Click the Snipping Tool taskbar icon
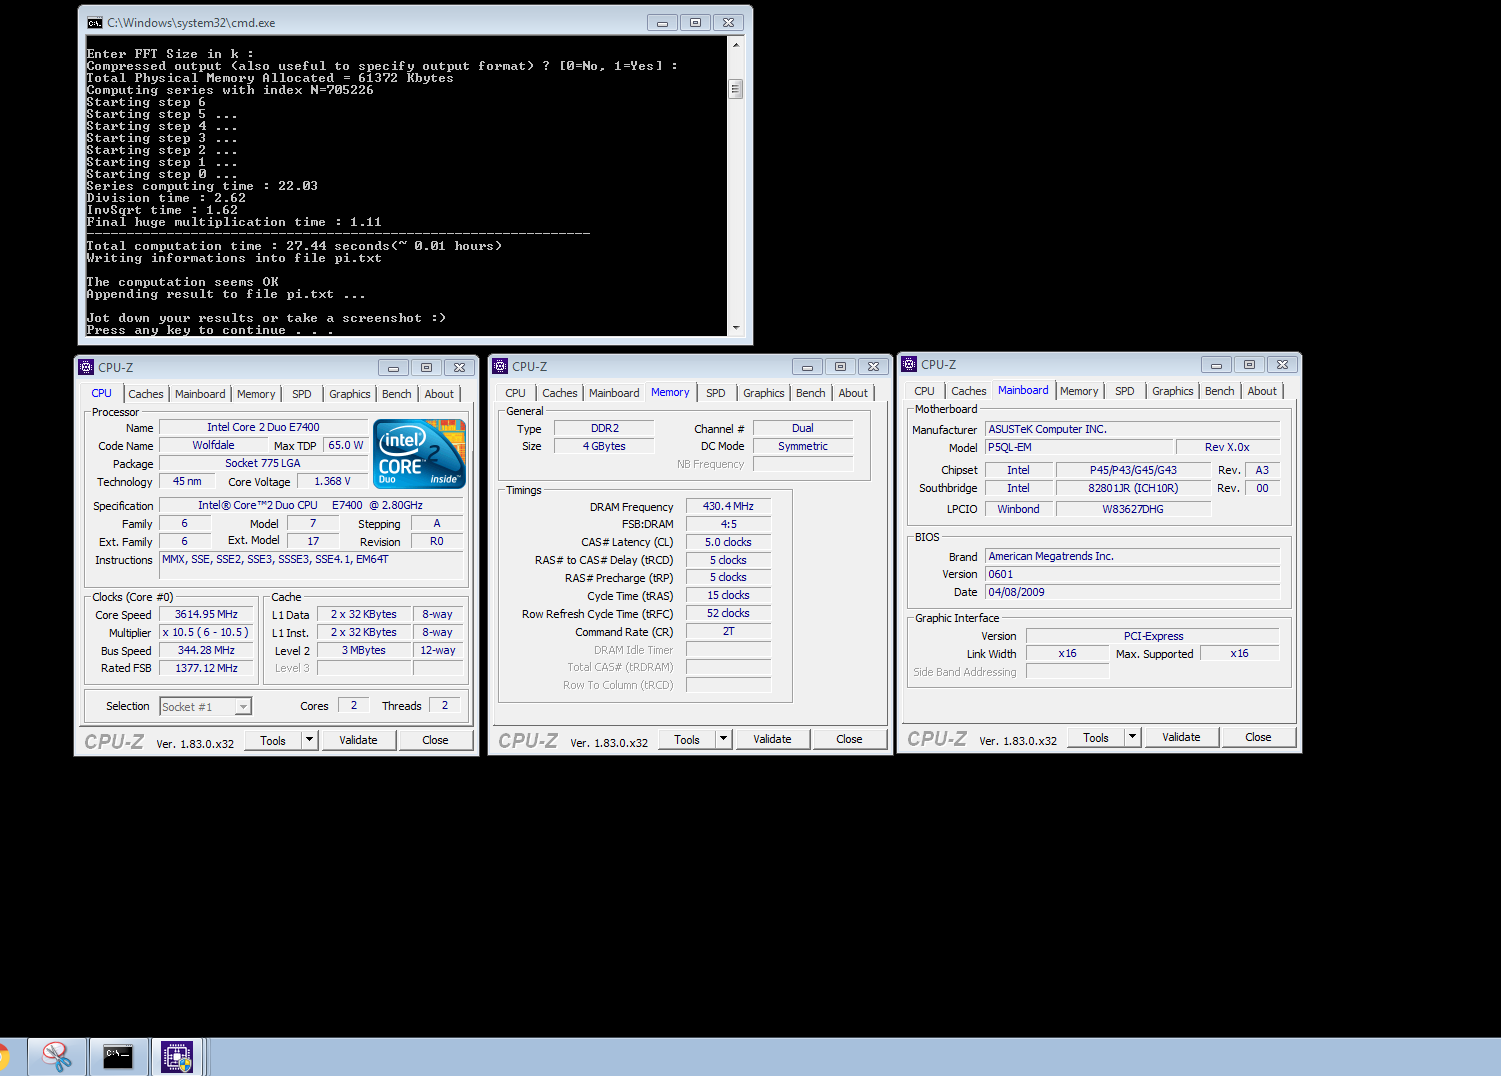1501x1076 pixels. click(57, 1056)
